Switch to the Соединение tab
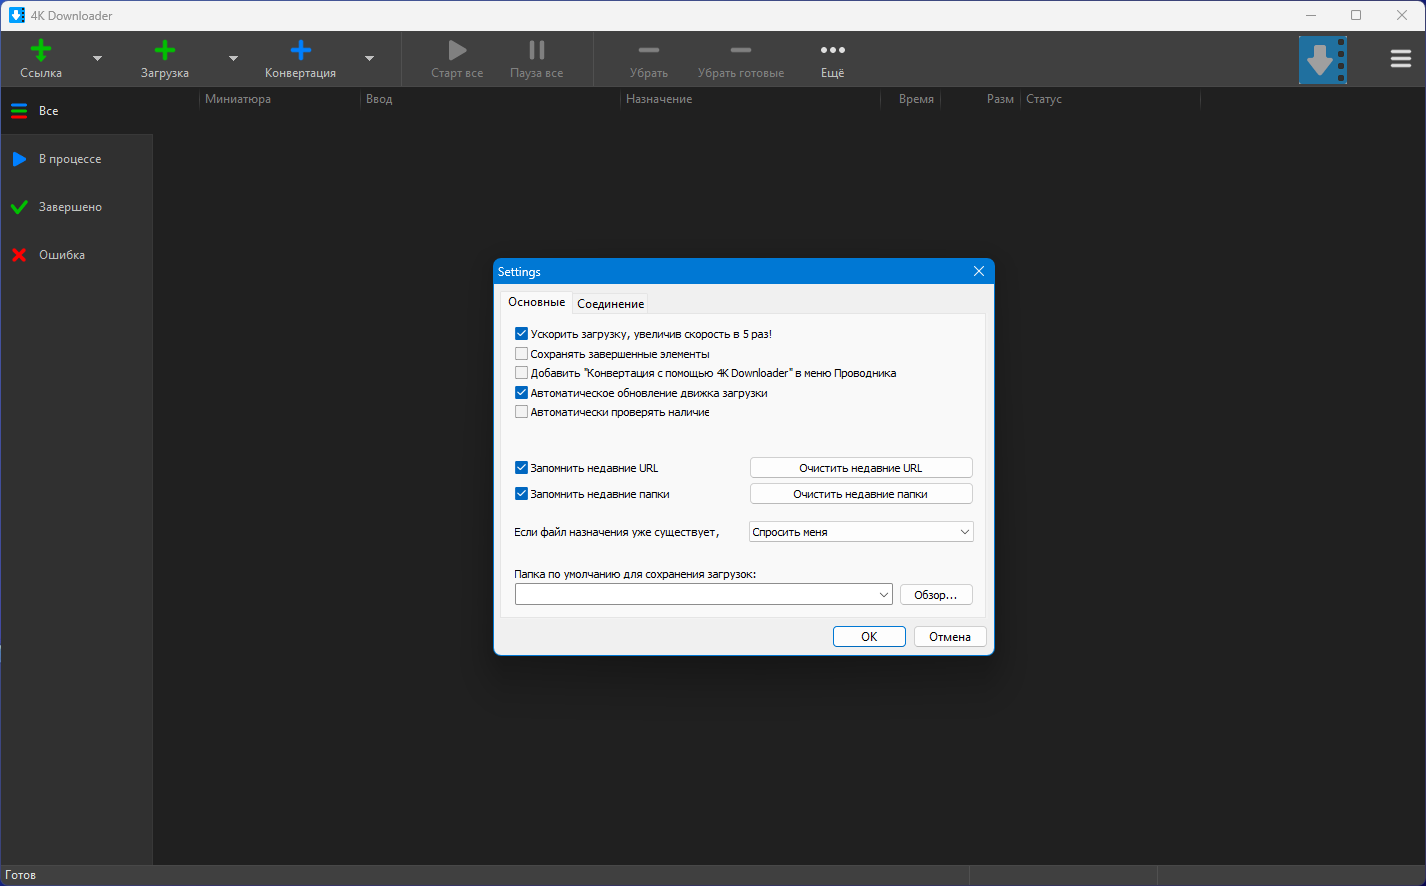Viewport: 1426px width, 886px height. pos(610,304)
